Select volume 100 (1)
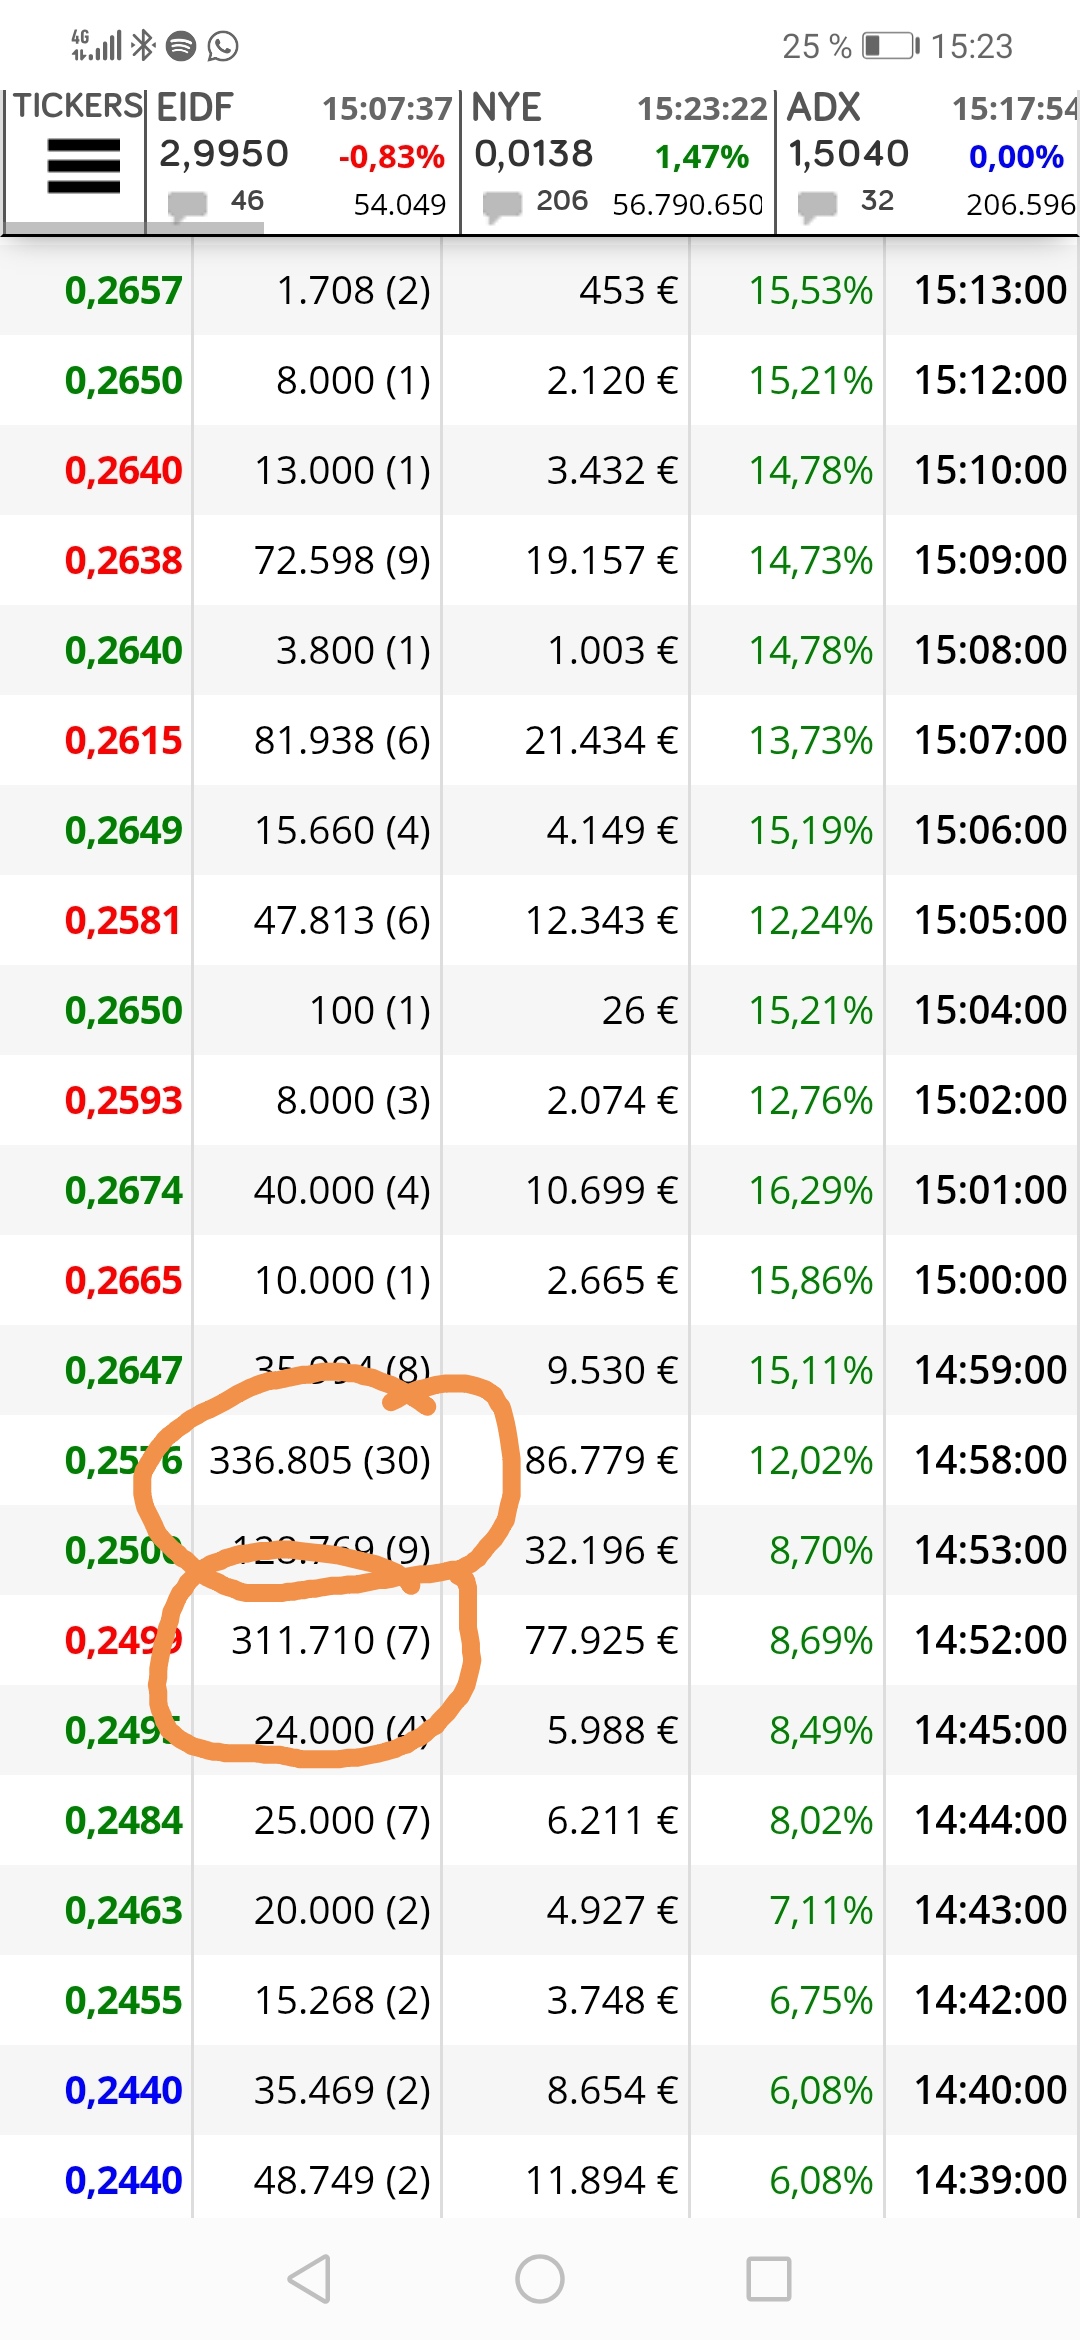The height and width of the screenshot is (2340, 1080). (x=370, y=1010)
